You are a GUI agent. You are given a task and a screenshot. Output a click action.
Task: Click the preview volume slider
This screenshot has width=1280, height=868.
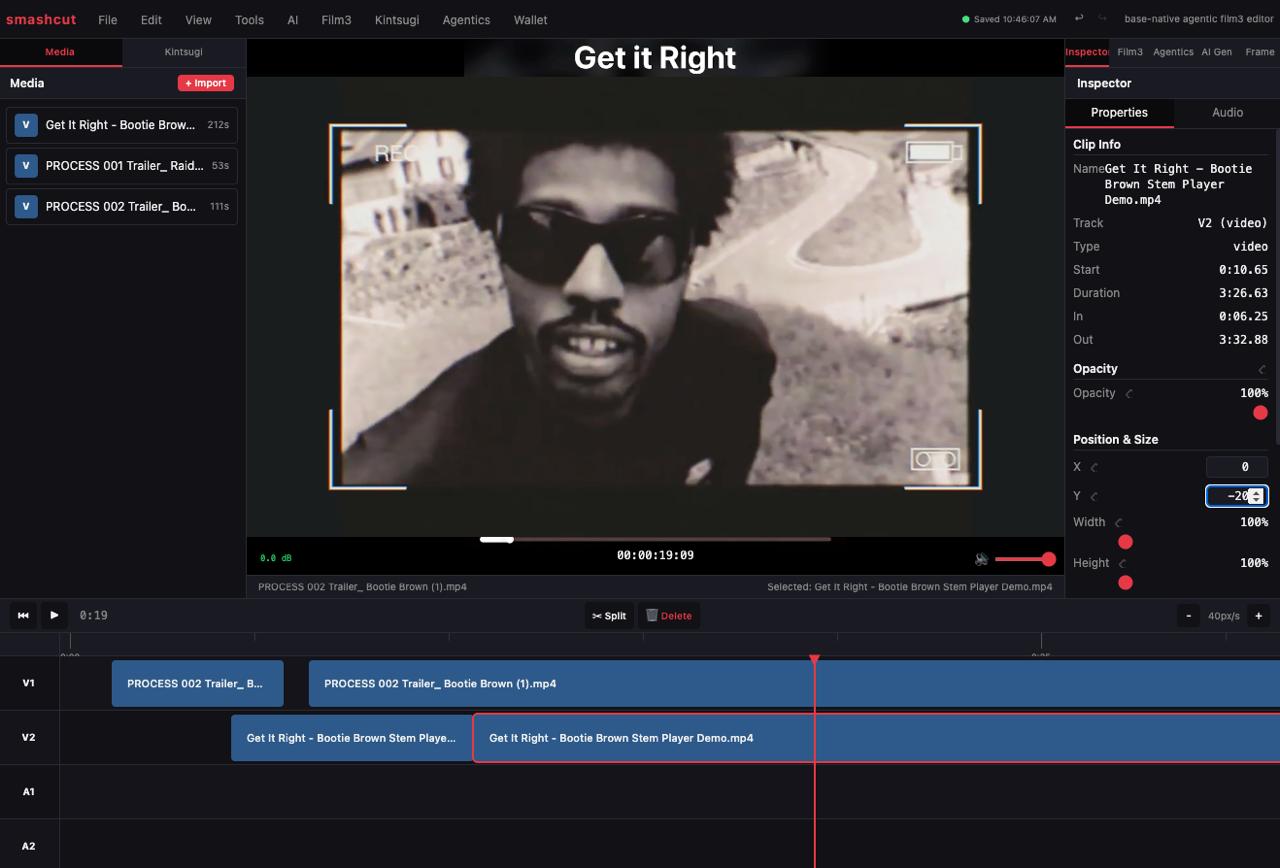tap(1022, 559)
